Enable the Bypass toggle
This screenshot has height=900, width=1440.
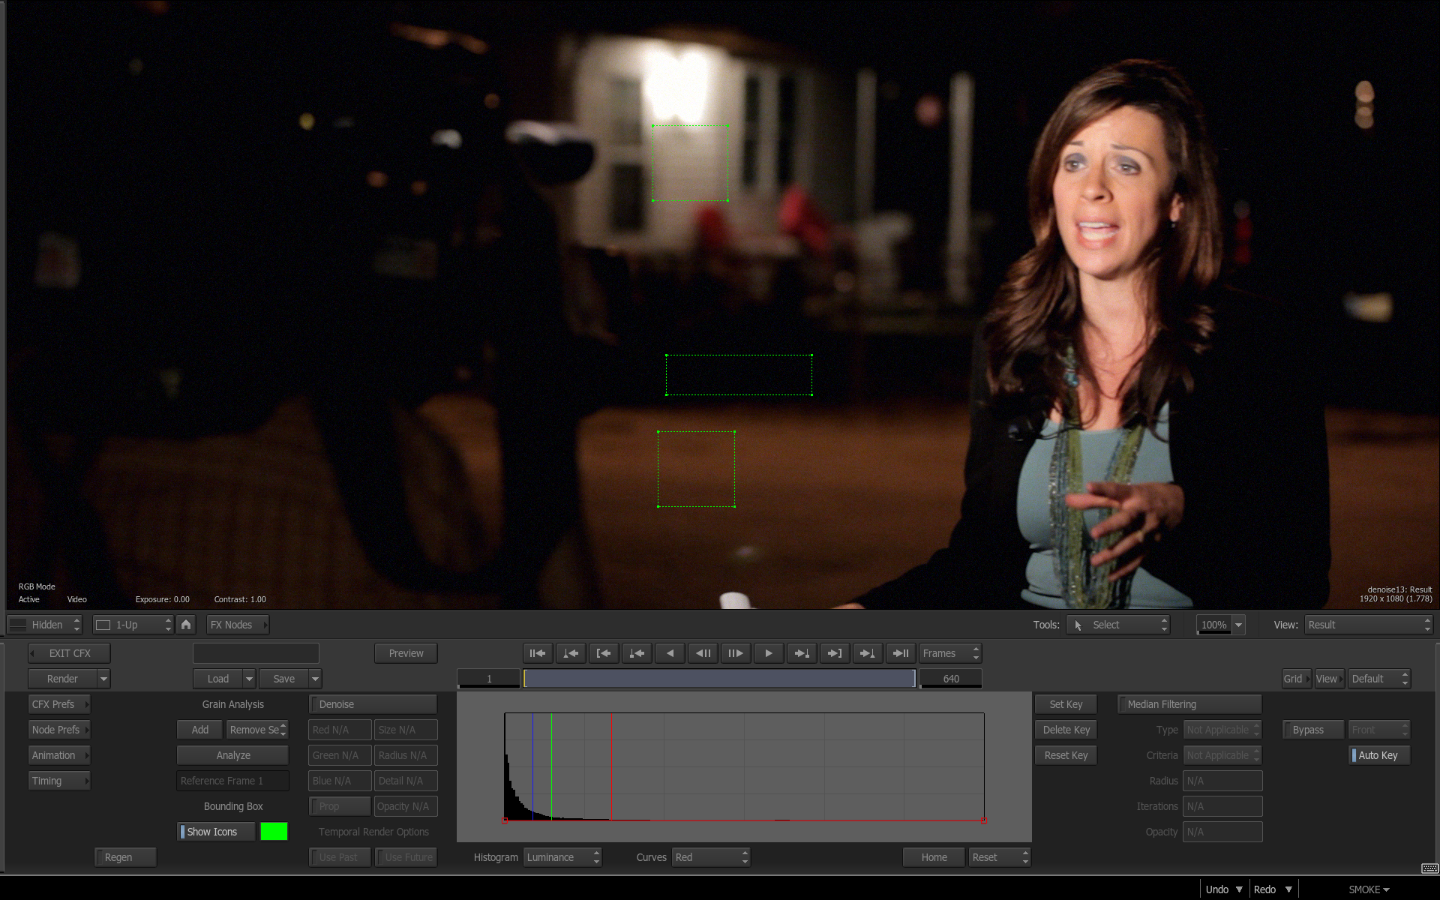(x=1311, y=730)
